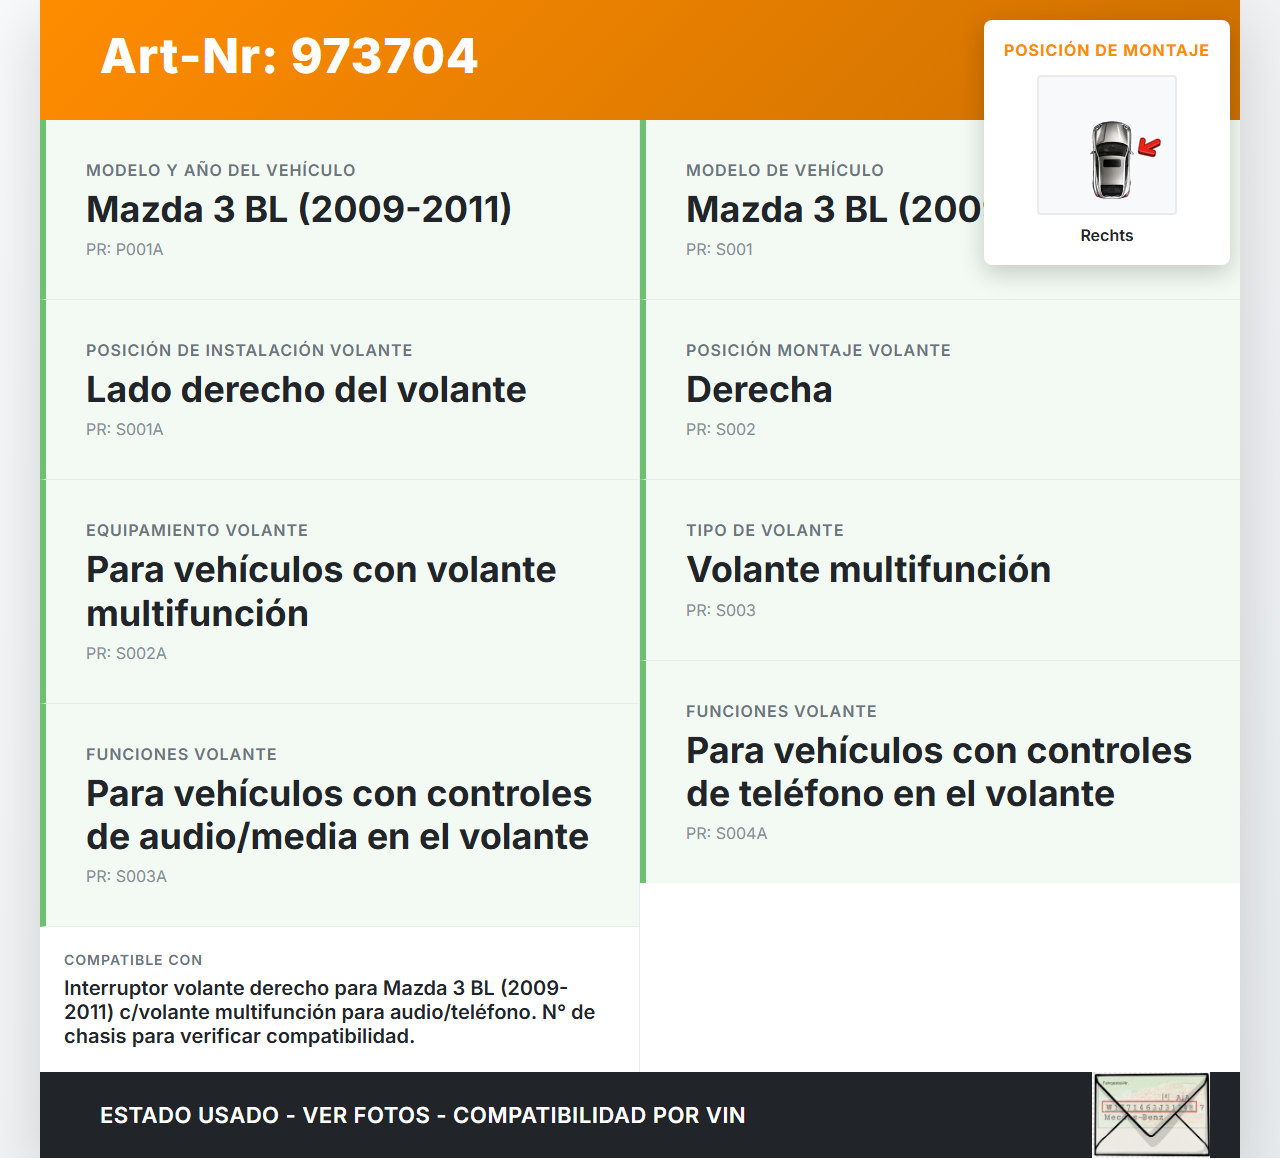Screen dimensions: 1280x1159
Task: Select 'Lado derecho del volante' entry
Action: (306, 389)
